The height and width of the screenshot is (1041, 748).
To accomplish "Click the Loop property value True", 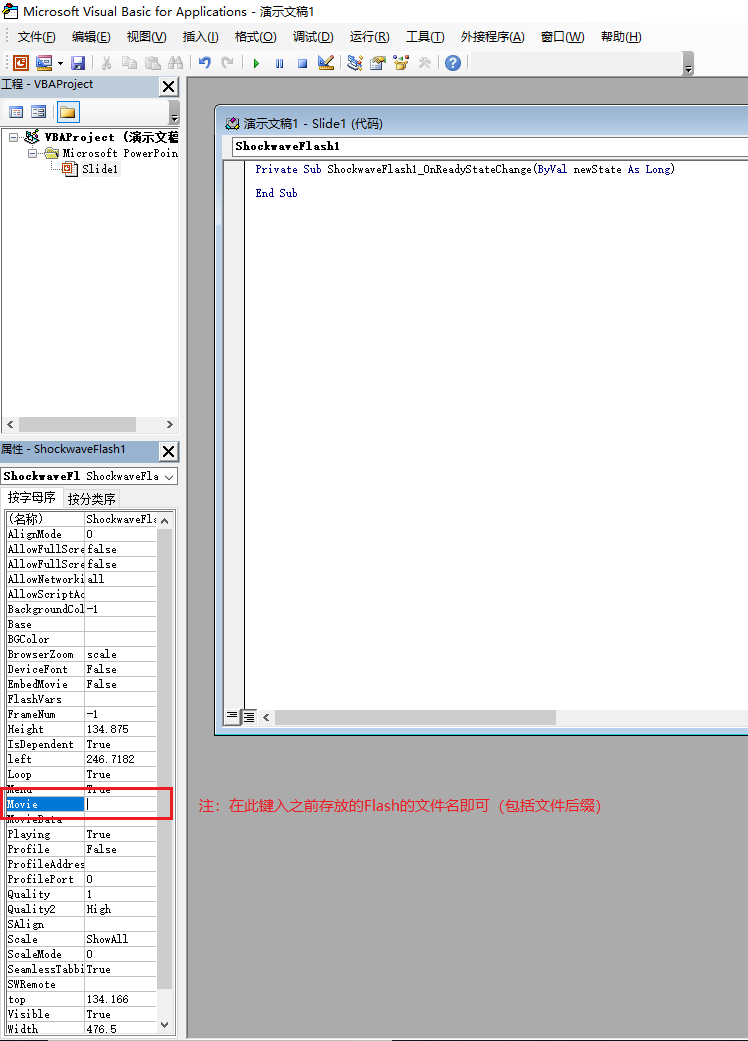I will click(x=120, y=774).
